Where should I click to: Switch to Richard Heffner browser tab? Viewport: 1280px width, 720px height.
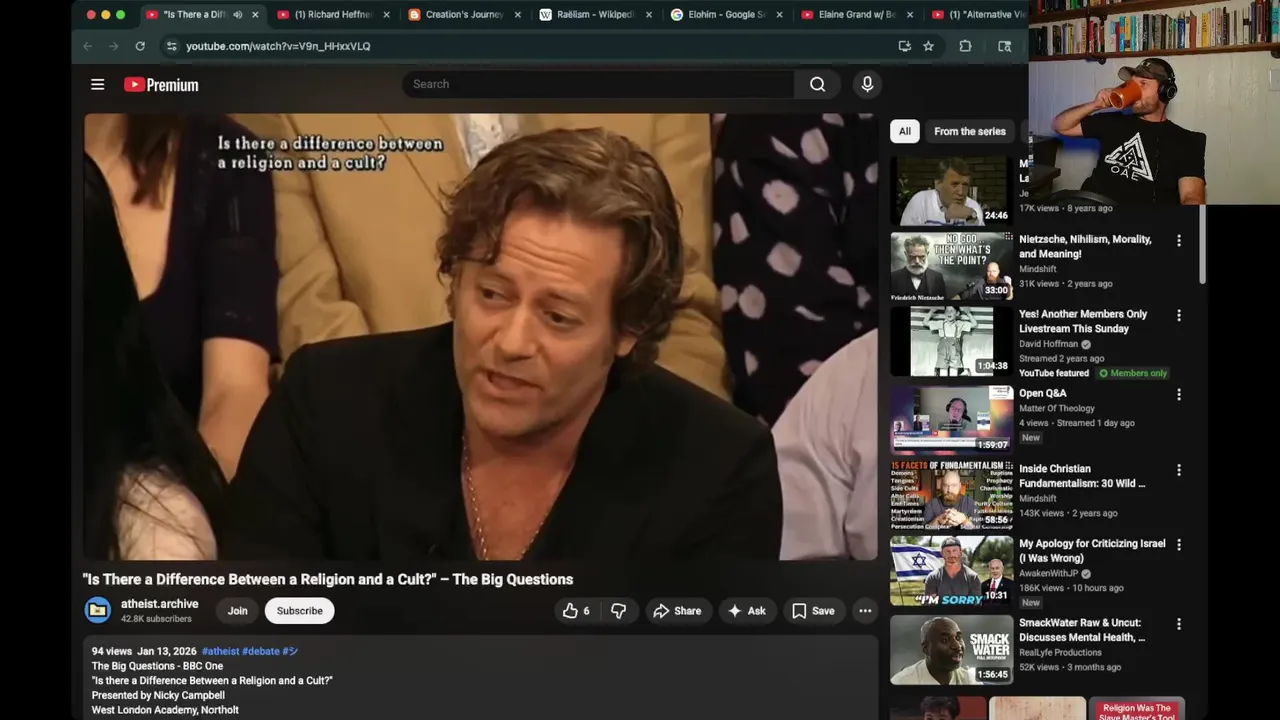333,15
